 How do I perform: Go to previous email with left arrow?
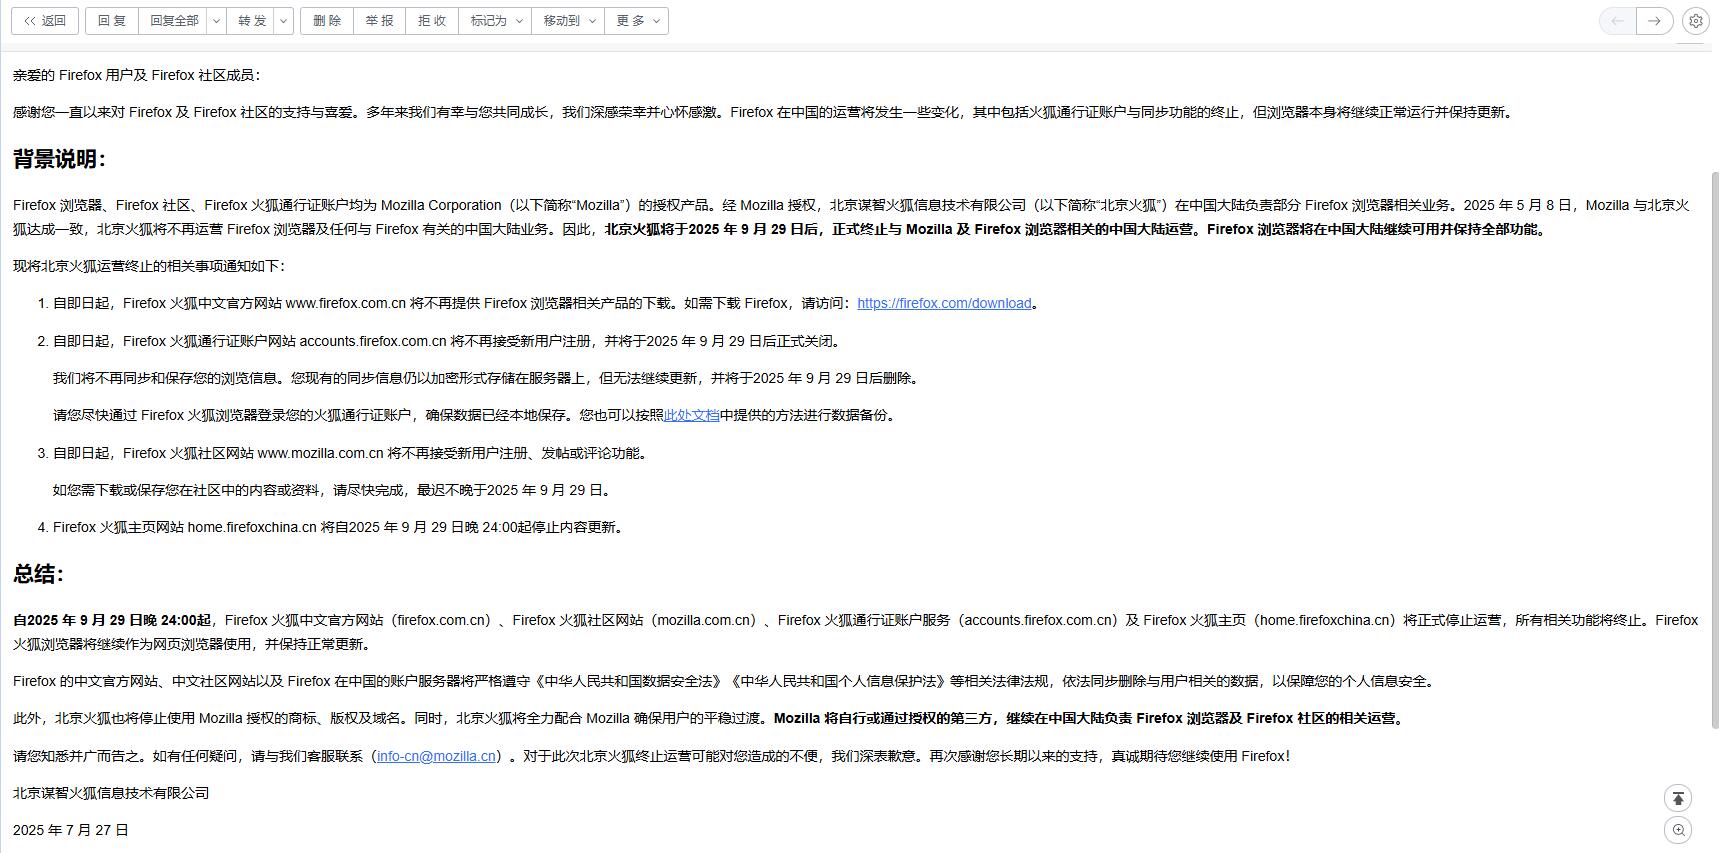1618,21
